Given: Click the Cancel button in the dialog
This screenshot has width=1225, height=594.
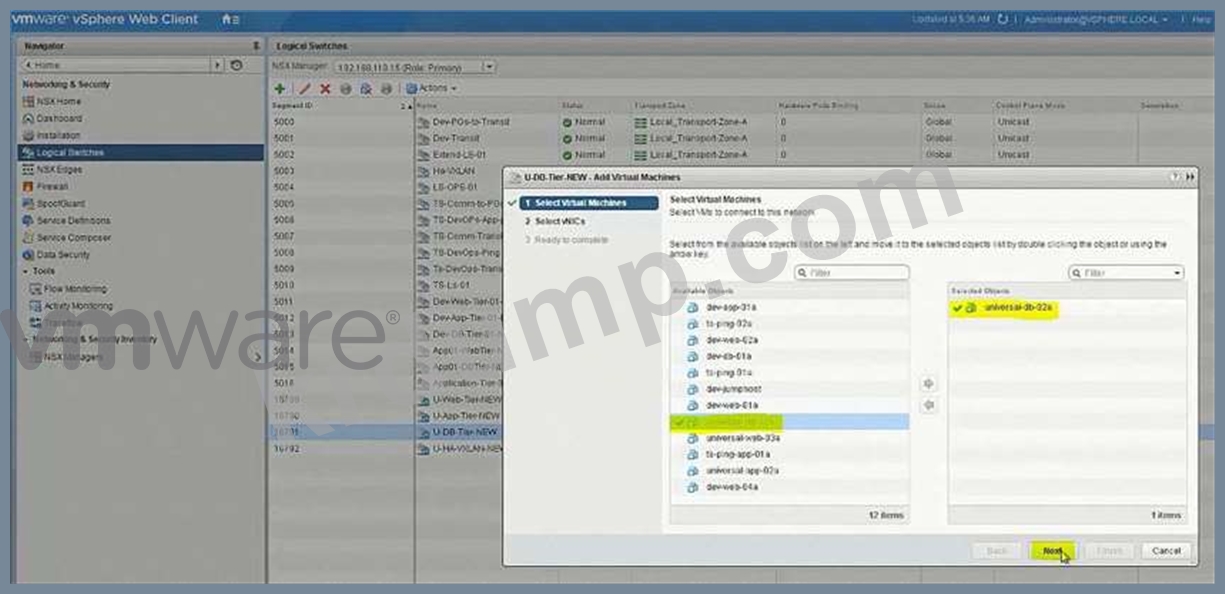Looking at the screenshot, I should point(1166,550).
